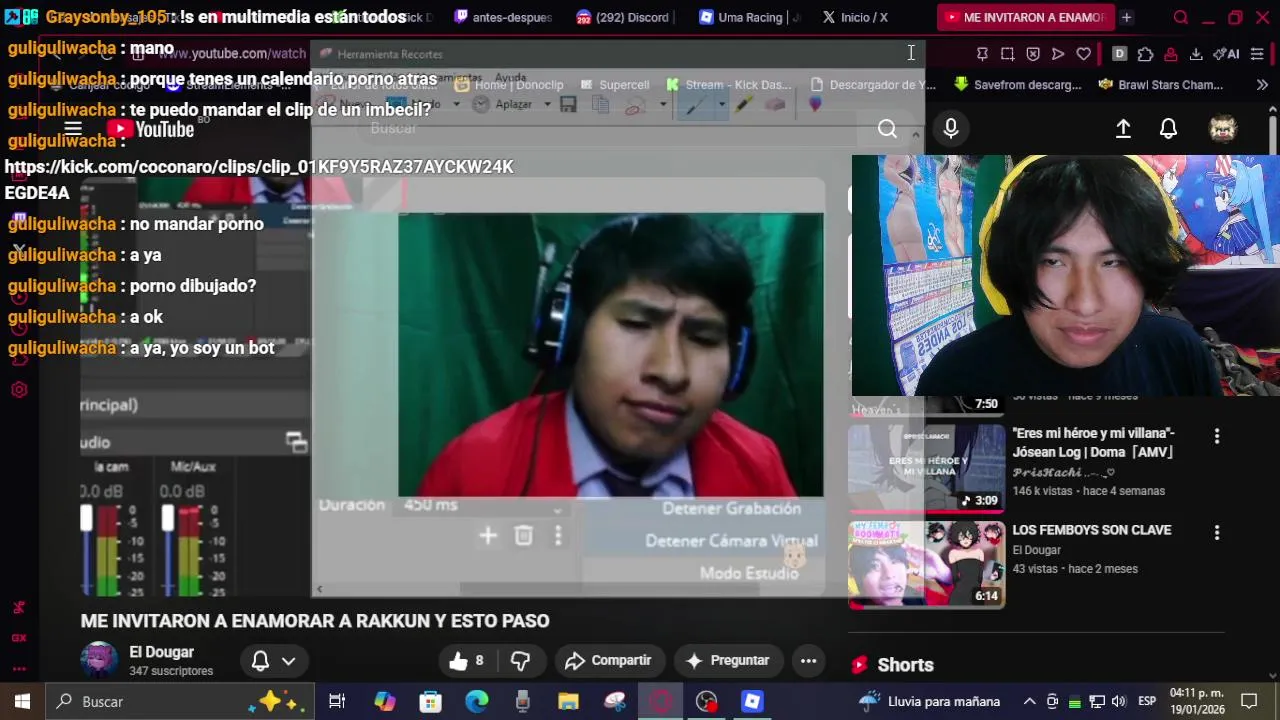Open Task View on the taskbar
The image size is (1280, 720).
pyautogui.click(x=337, y=701)
